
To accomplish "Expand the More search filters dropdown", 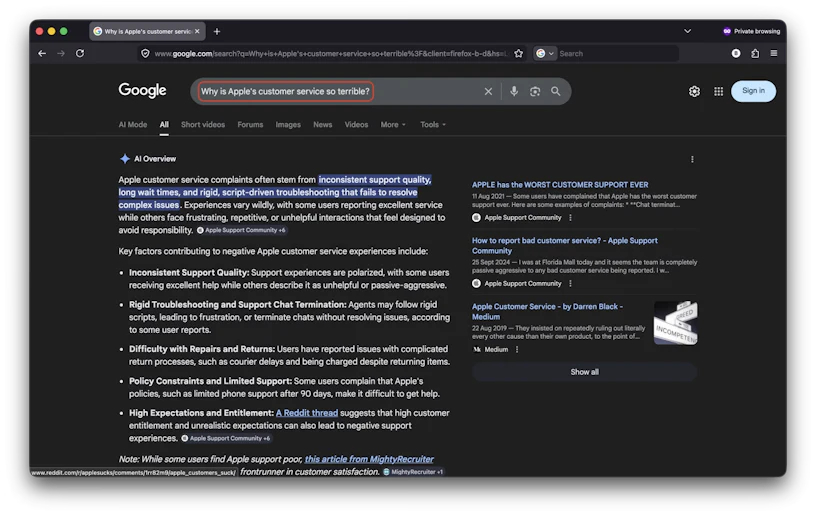I will click(393, 125).
